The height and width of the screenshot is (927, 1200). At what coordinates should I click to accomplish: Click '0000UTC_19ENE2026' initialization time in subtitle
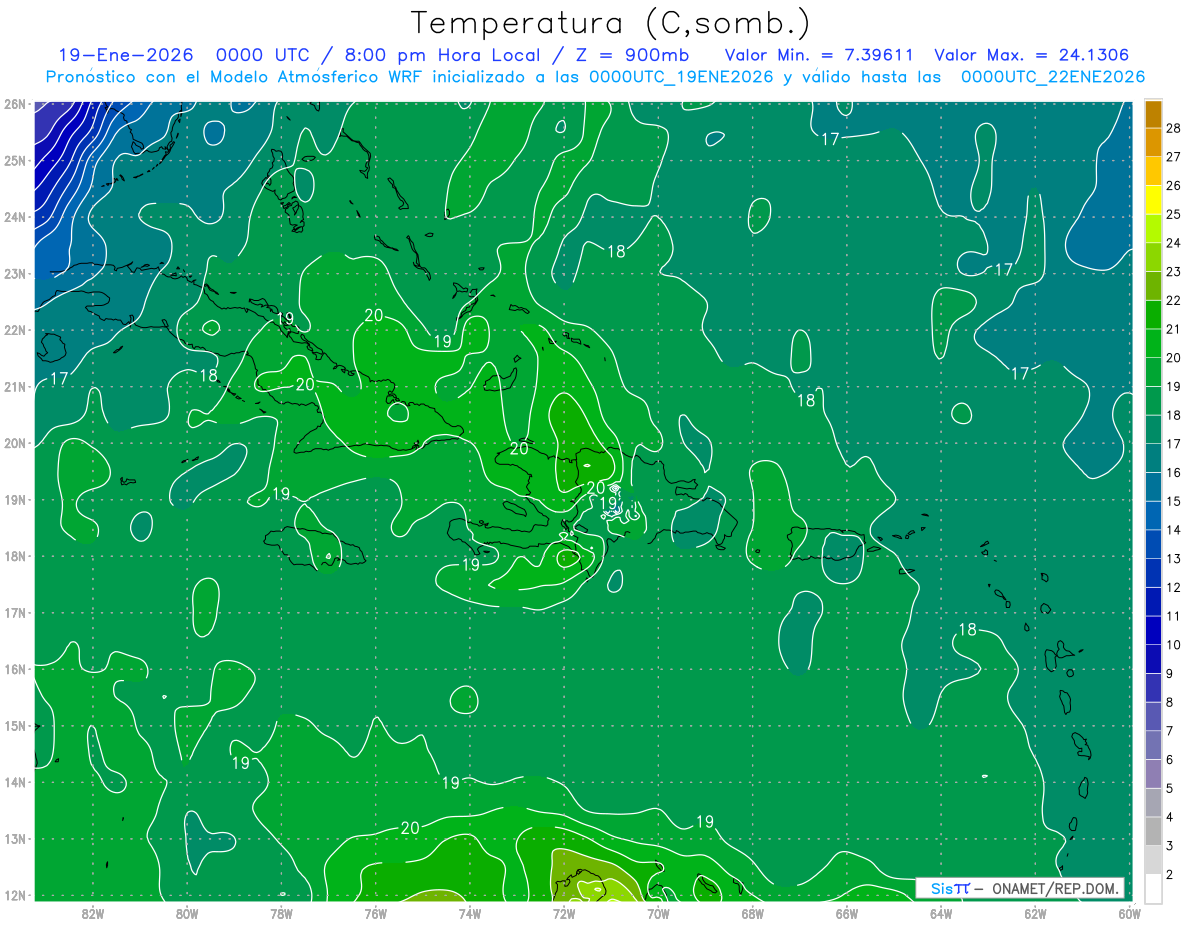[x=681, y=77]
